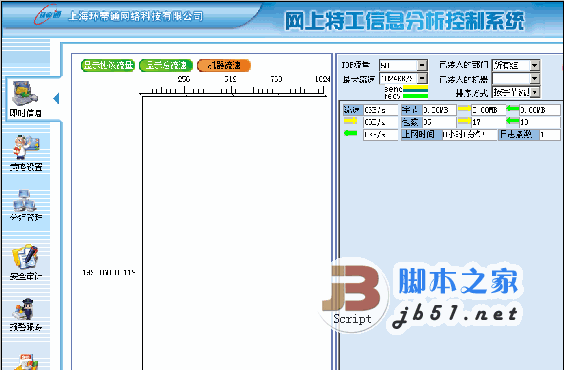This screenshot has height=370, width=564.
Task: Click the first green display button
Action: 108,65
